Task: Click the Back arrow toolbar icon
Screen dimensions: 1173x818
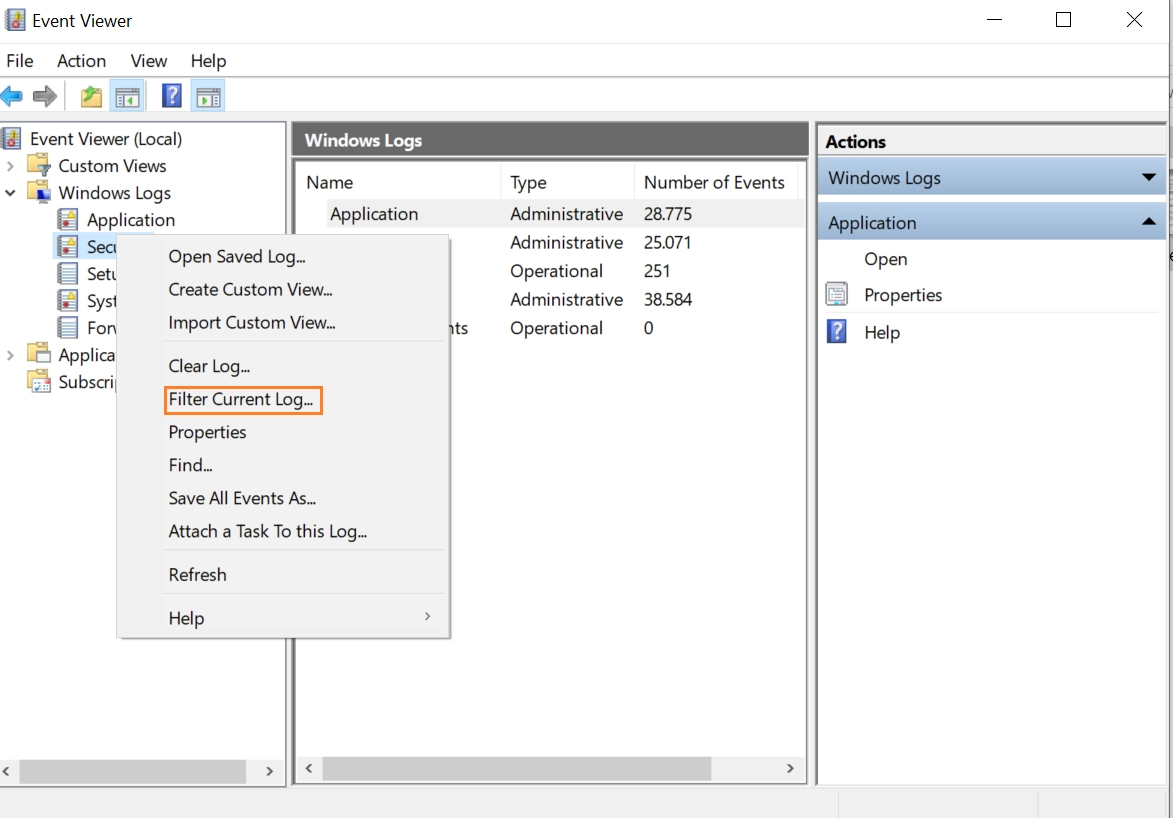Action: [x=12, y=96]
